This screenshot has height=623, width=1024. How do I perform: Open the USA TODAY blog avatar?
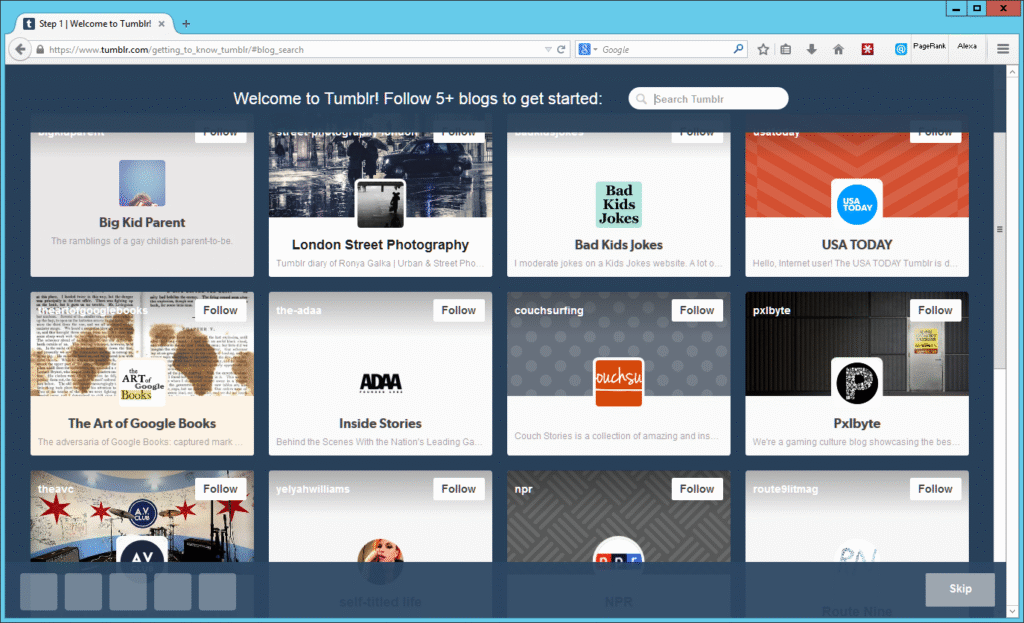pos(856,203)
